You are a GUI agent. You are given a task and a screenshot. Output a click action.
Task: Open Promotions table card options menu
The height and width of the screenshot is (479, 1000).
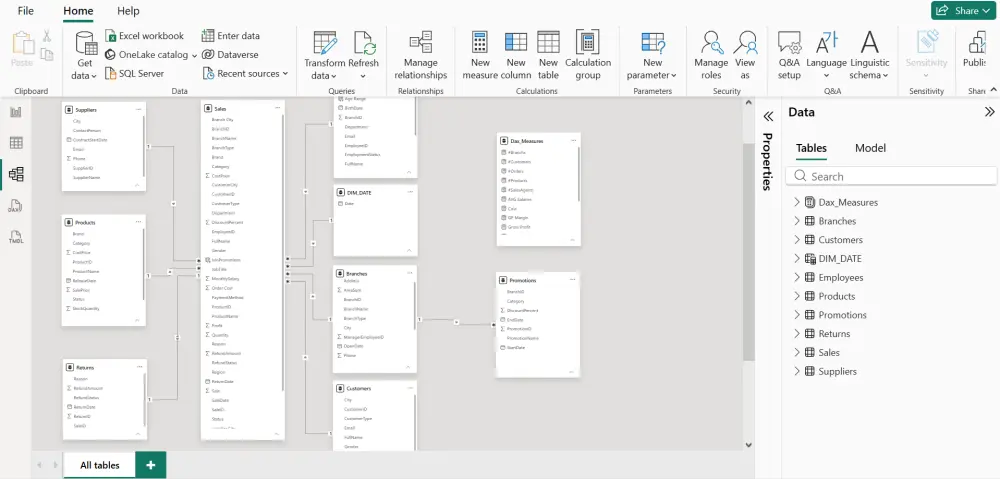click(x=573, y=280)
